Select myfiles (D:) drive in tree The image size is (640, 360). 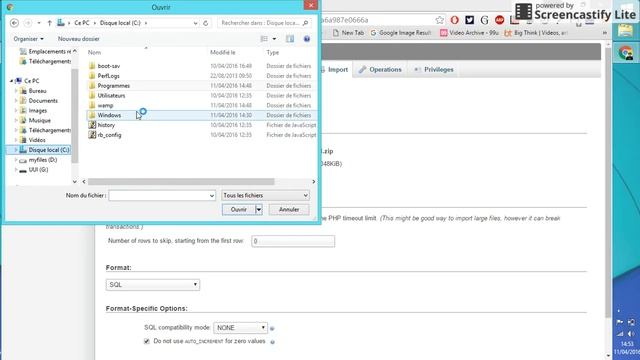pos(42,160)
